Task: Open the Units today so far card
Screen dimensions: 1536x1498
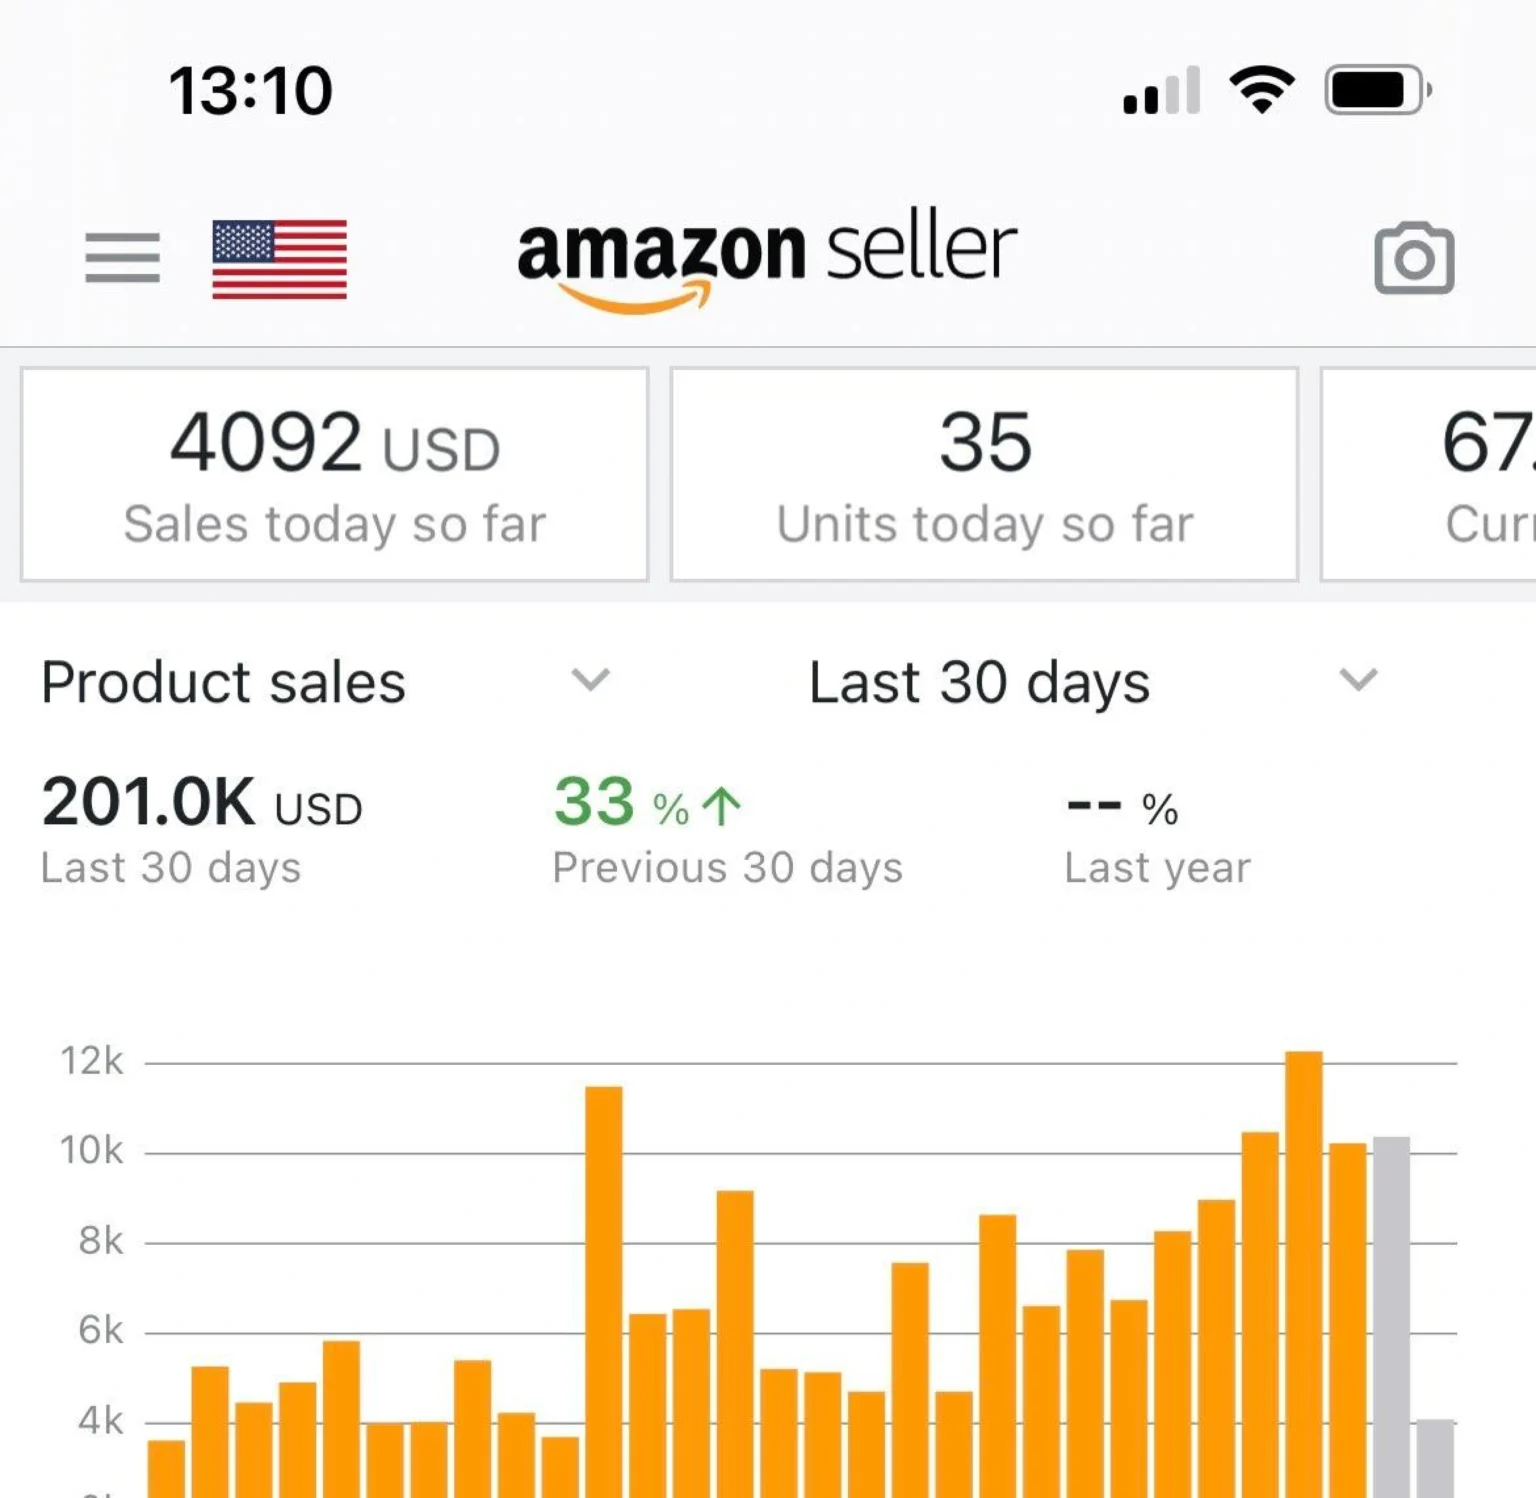Action: 984,474
